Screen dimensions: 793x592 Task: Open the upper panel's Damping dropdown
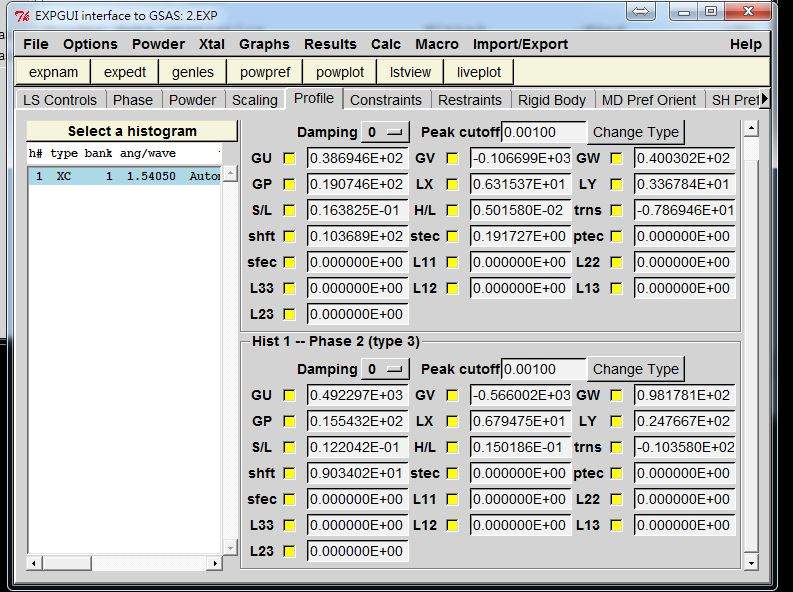(385, 132)
